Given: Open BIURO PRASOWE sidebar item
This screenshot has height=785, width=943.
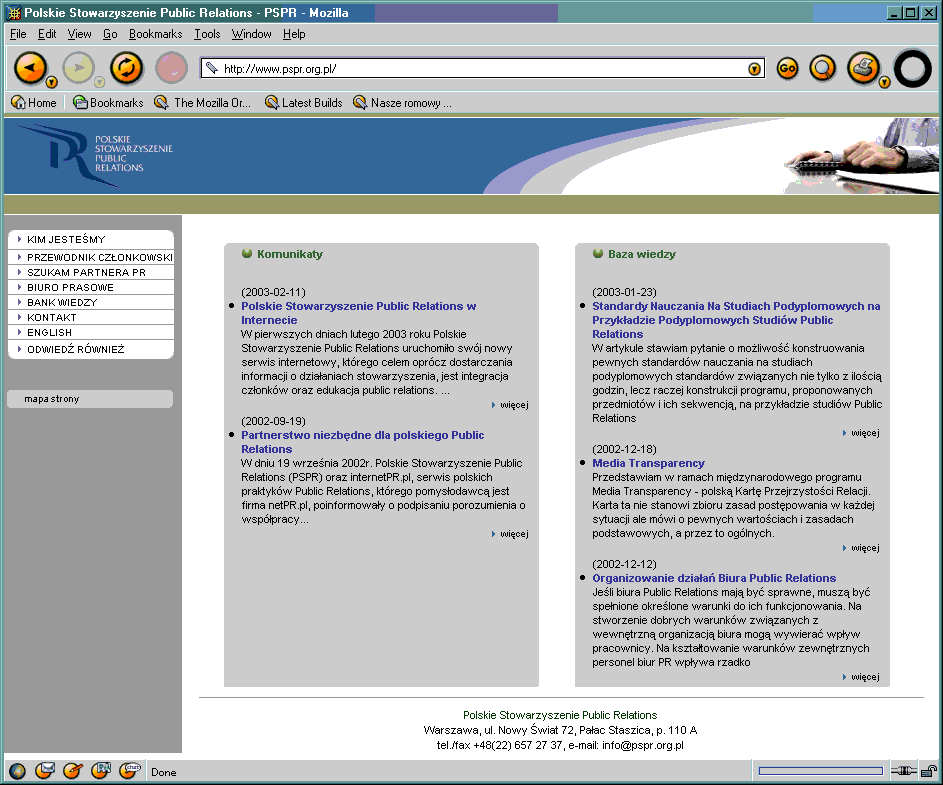Looking at the screenshot, I should [91, 288].
